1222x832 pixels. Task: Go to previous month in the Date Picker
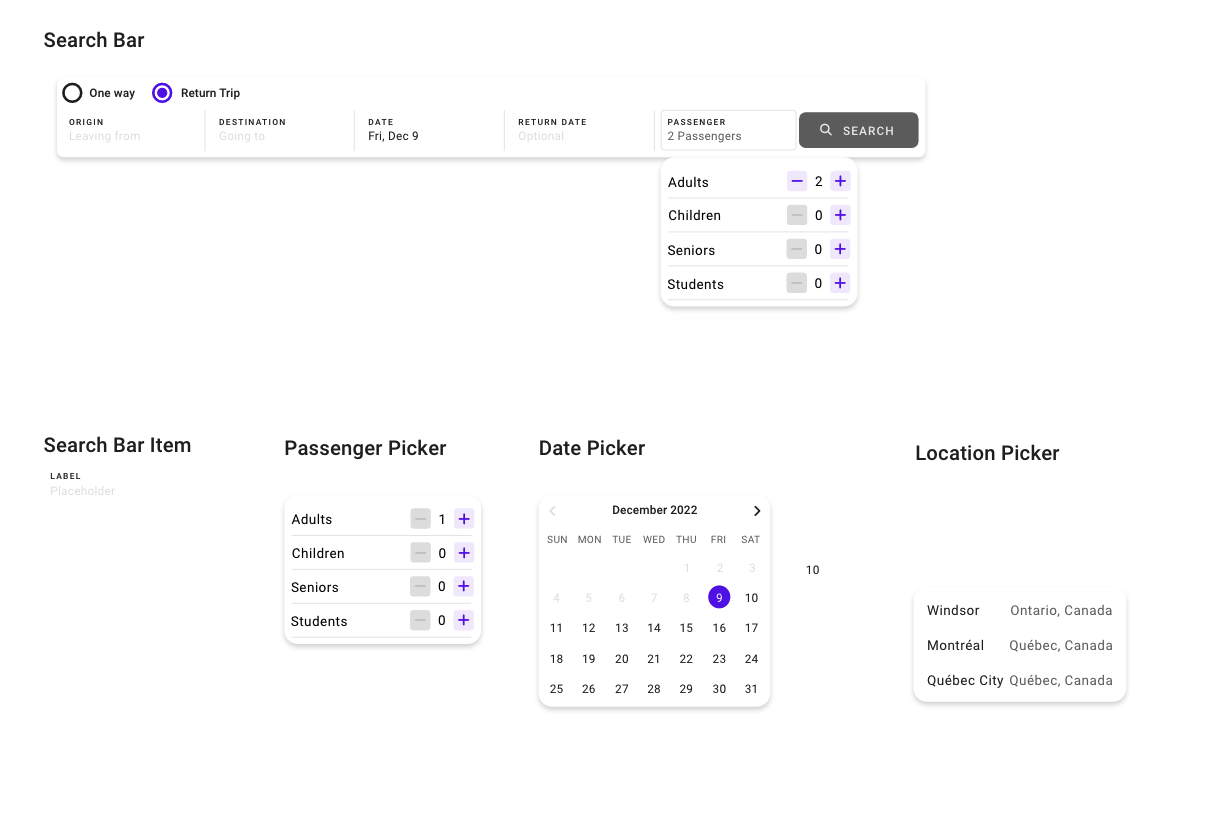(x=552, y=510)
